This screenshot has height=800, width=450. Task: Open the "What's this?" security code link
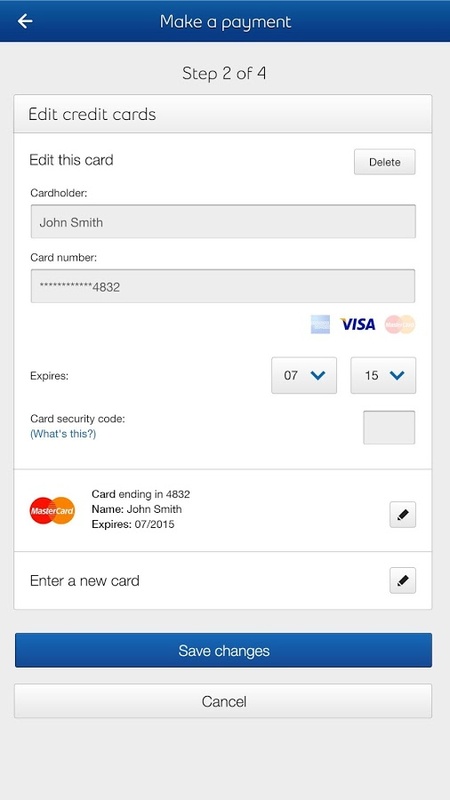click(63, 434)
